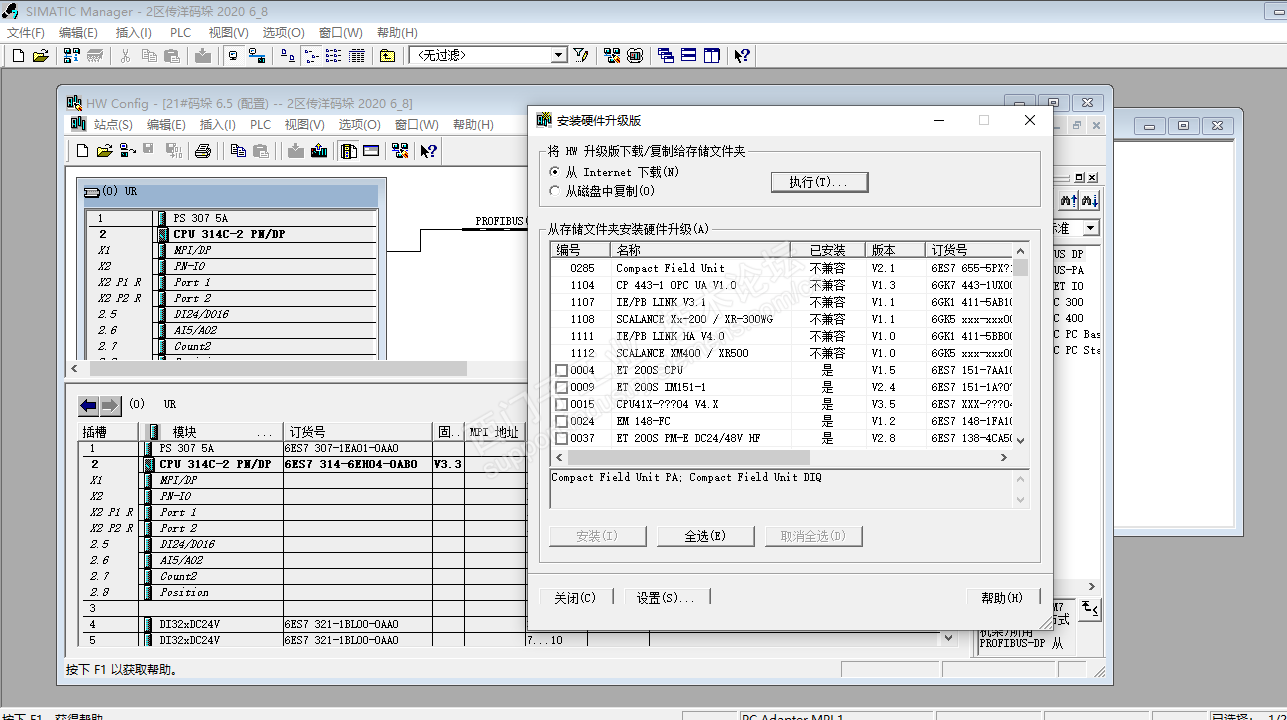Viewport: 1287px width, 720px height.
Task: Open 视图(V) menu in HW Config
Action: click(304, 125)
